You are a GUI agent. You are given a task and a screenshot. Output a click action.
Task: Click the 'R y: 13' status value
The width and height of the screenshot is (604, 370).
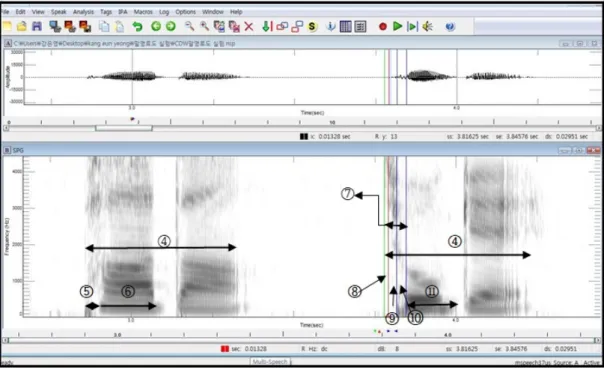pos(386,136)
